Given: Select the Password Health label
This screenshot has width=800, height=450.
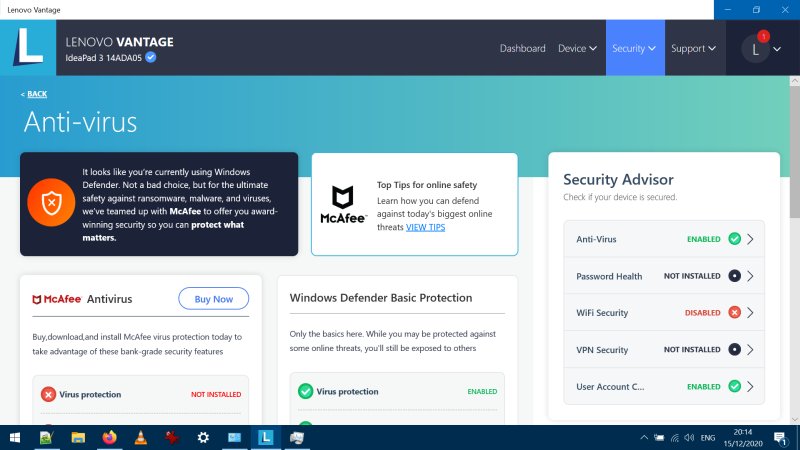Looking at the screenshot, I should (609, 276).
